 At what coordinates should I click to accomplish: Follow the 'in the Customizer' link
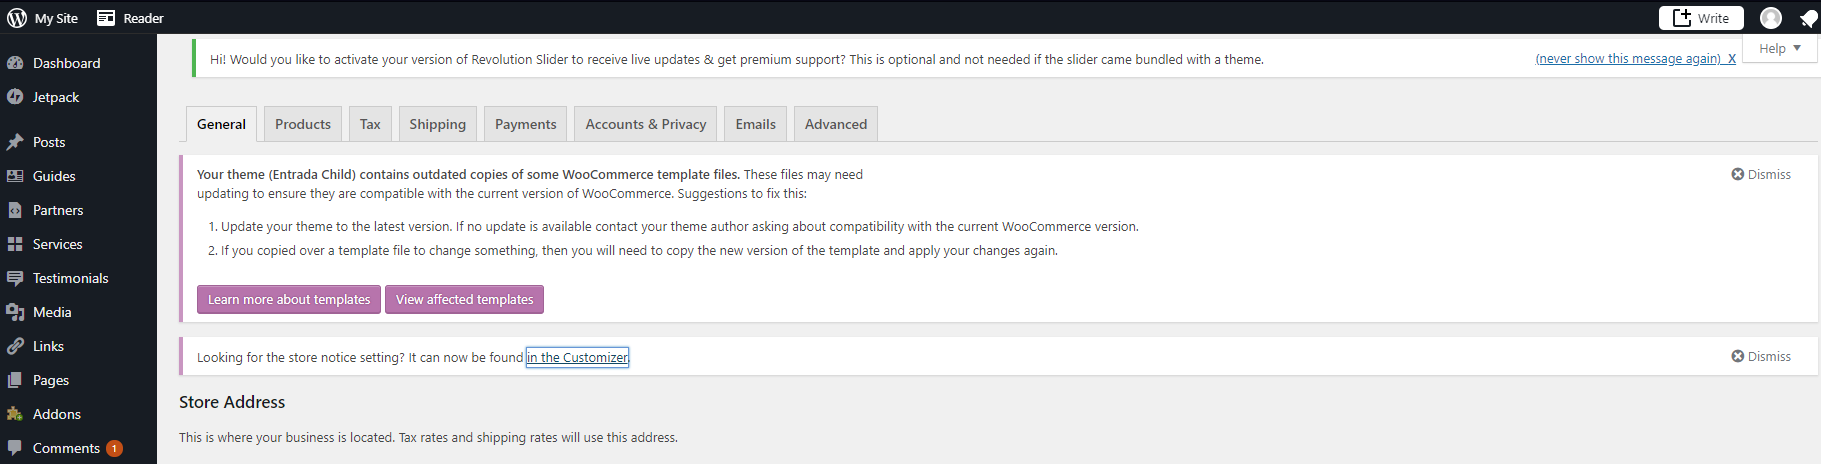pos(578,357)
